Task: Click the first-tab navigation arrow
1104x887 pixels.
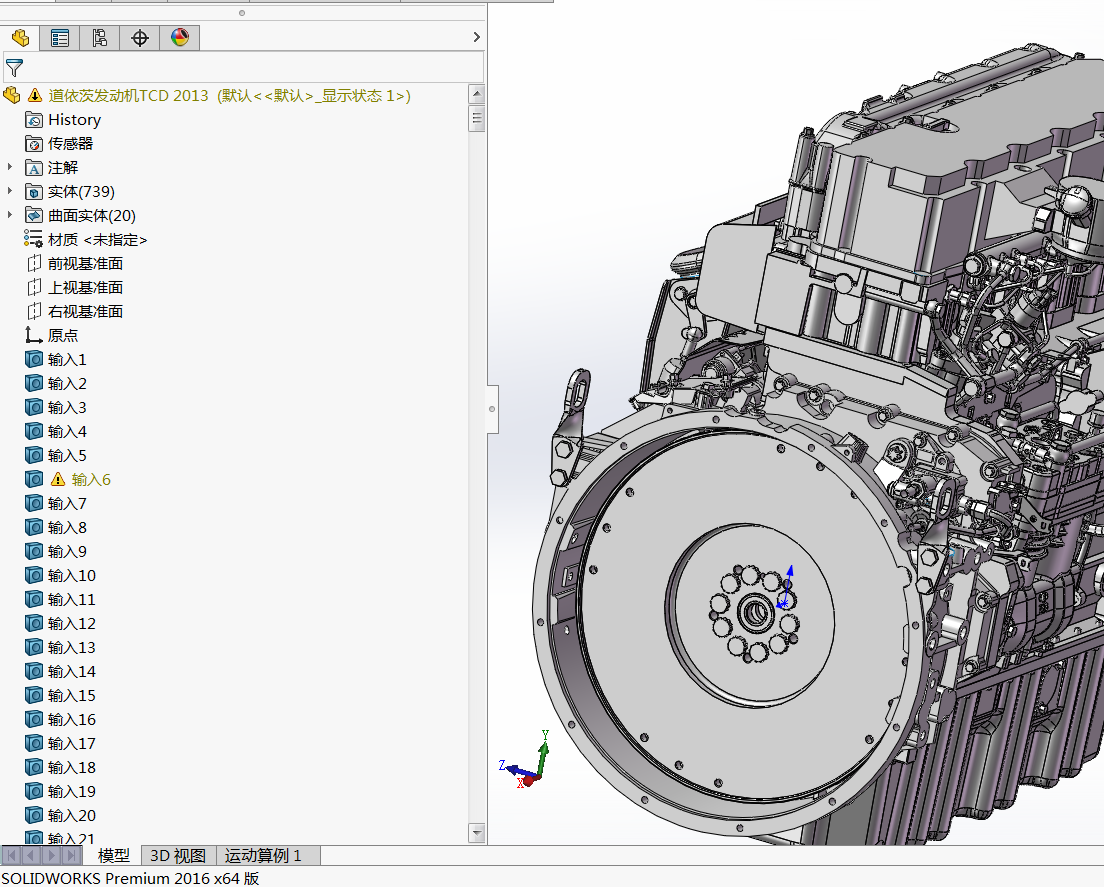Action: [11, 855]
